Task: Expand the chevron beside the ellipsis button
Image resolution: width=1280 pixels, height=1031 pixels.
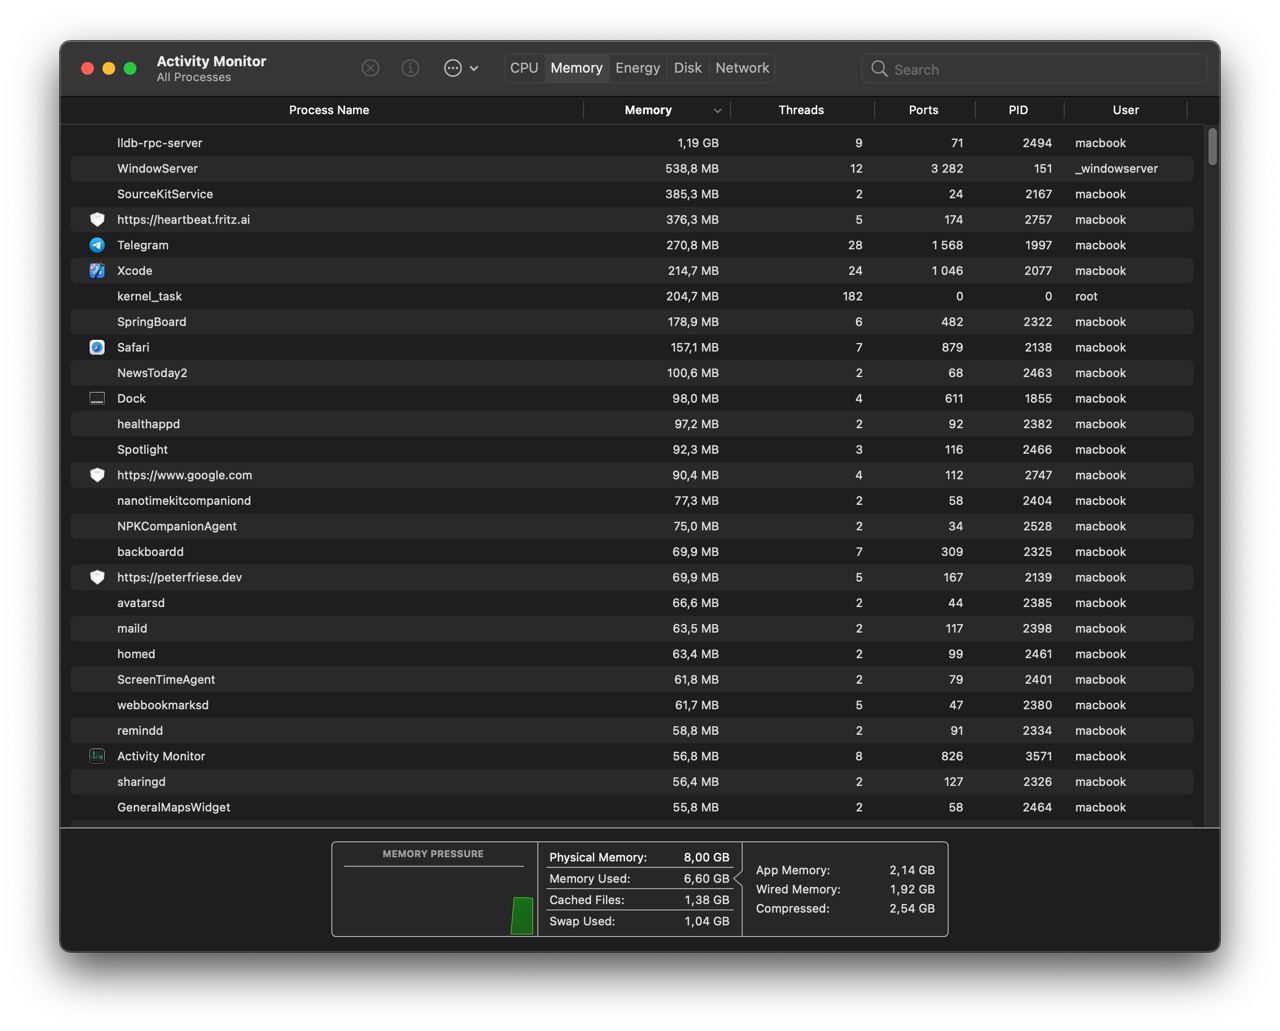Action: 474,68
